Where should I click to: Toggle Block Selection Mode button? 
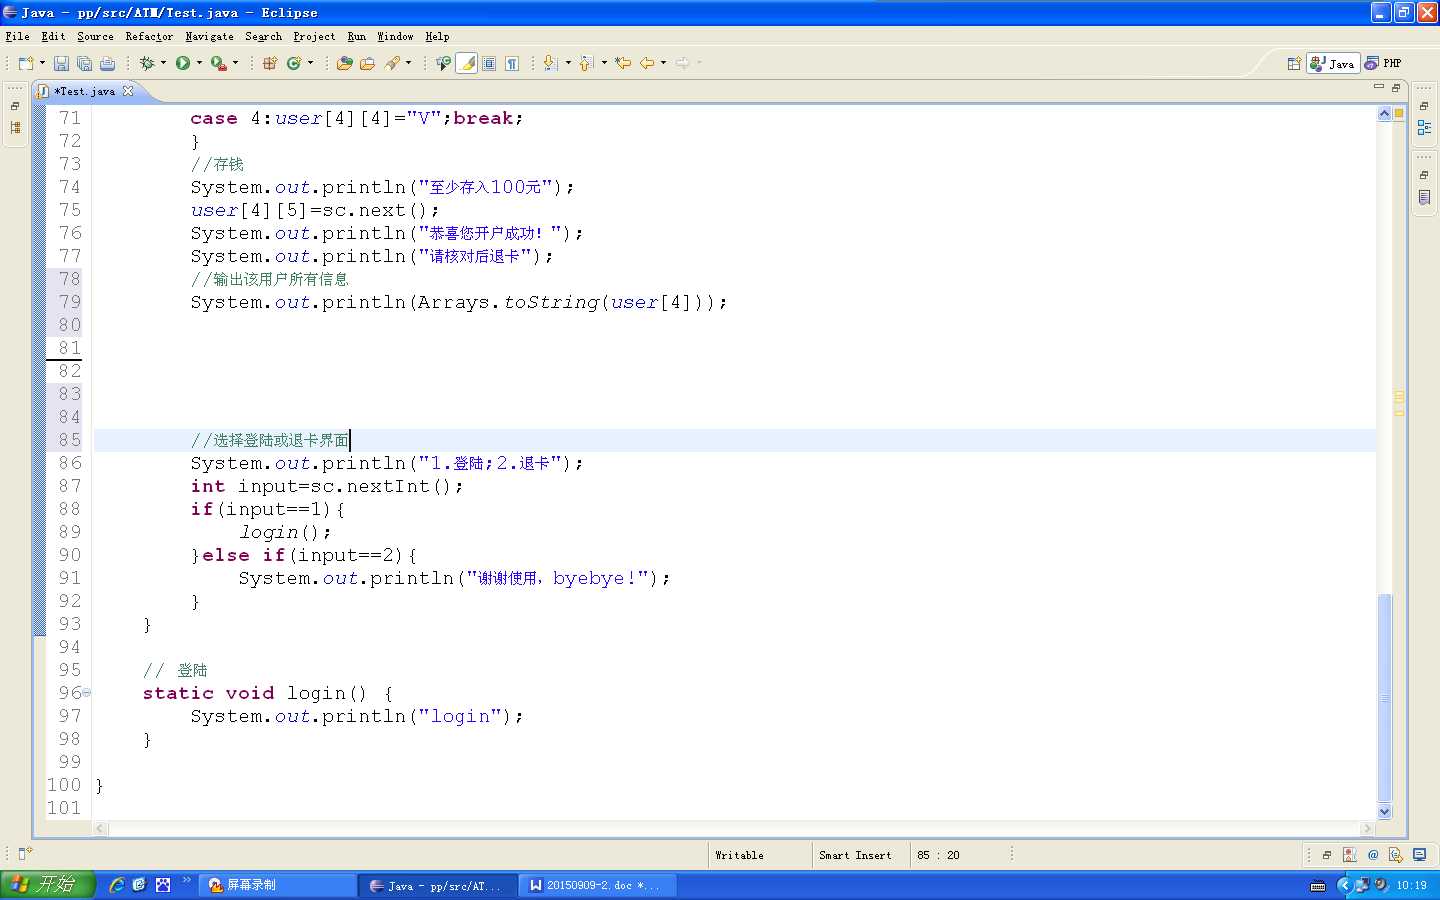tap(489, 63)
